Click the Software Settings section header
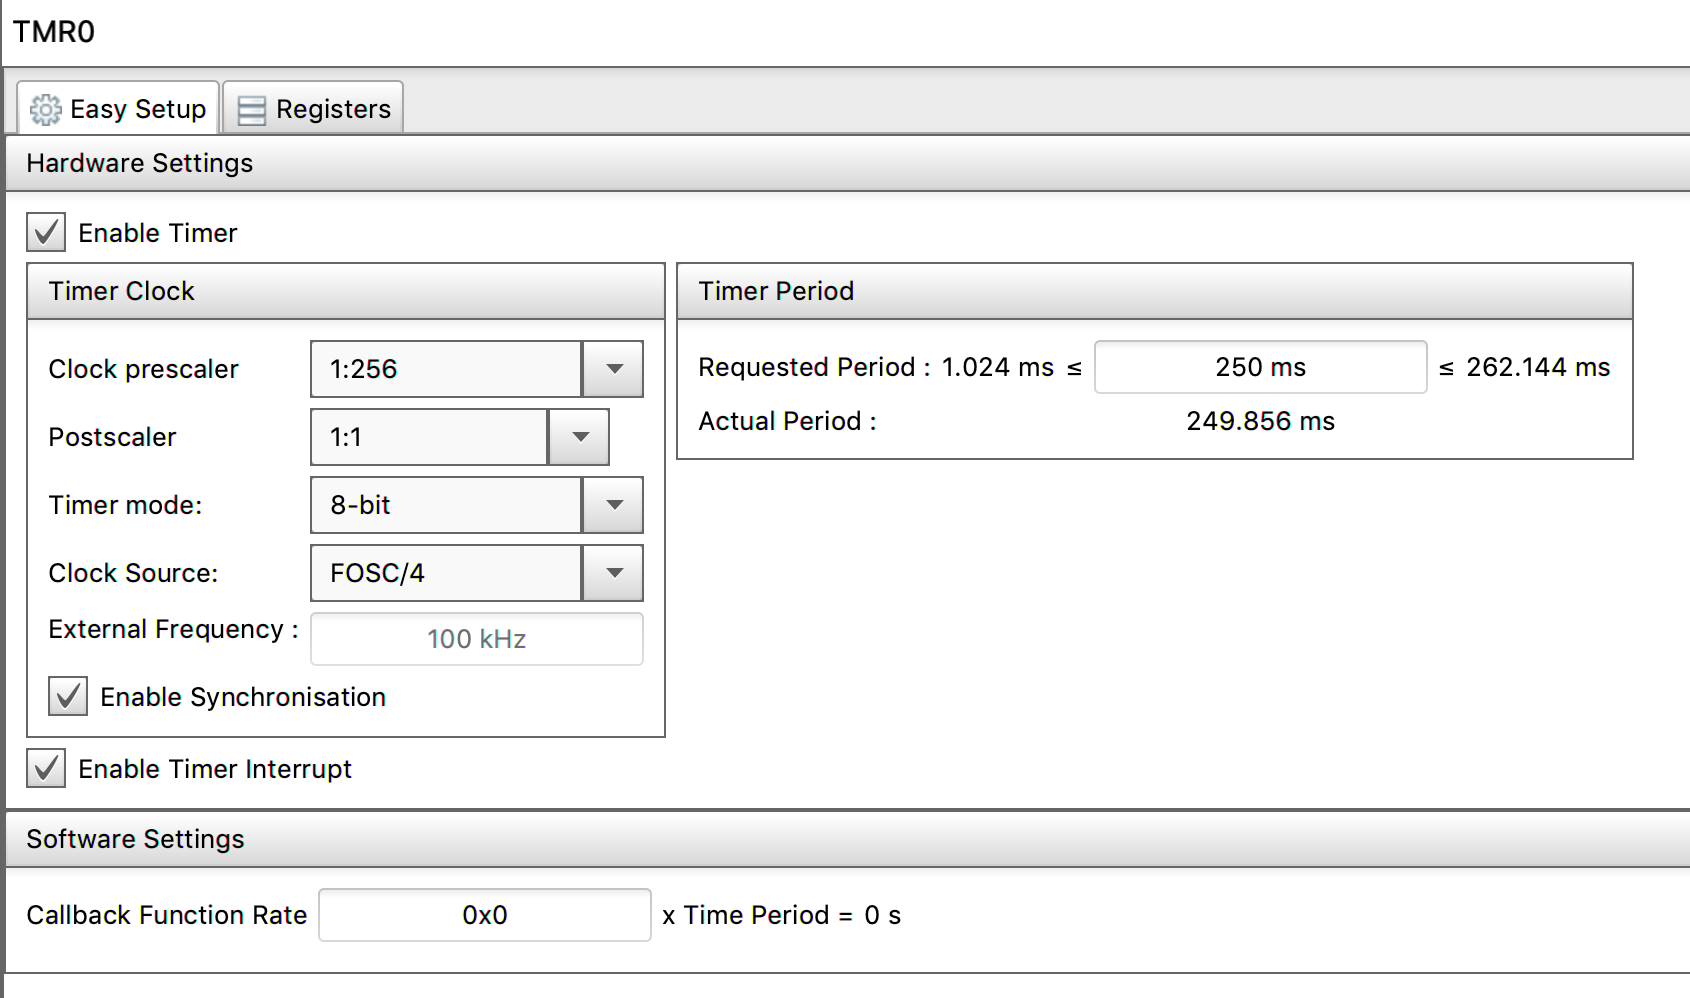 136,839
